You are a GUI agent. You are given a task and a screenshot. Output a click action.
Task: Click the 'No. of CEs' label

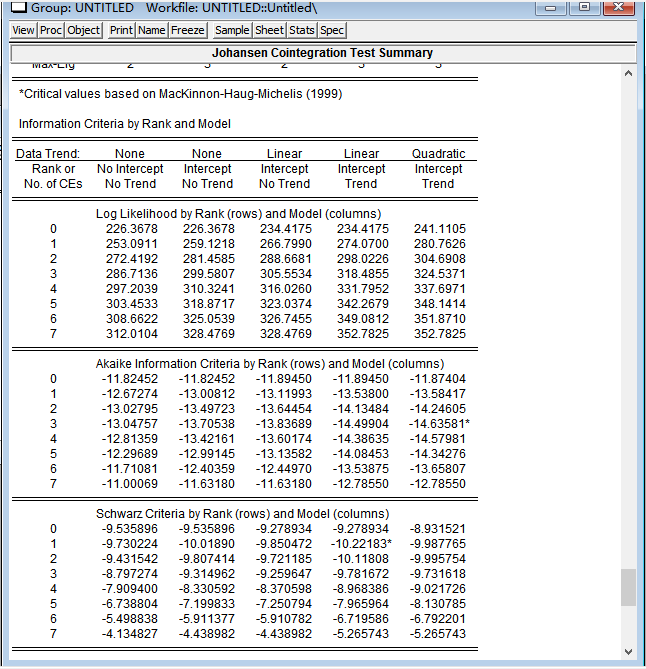pos(53,184)
